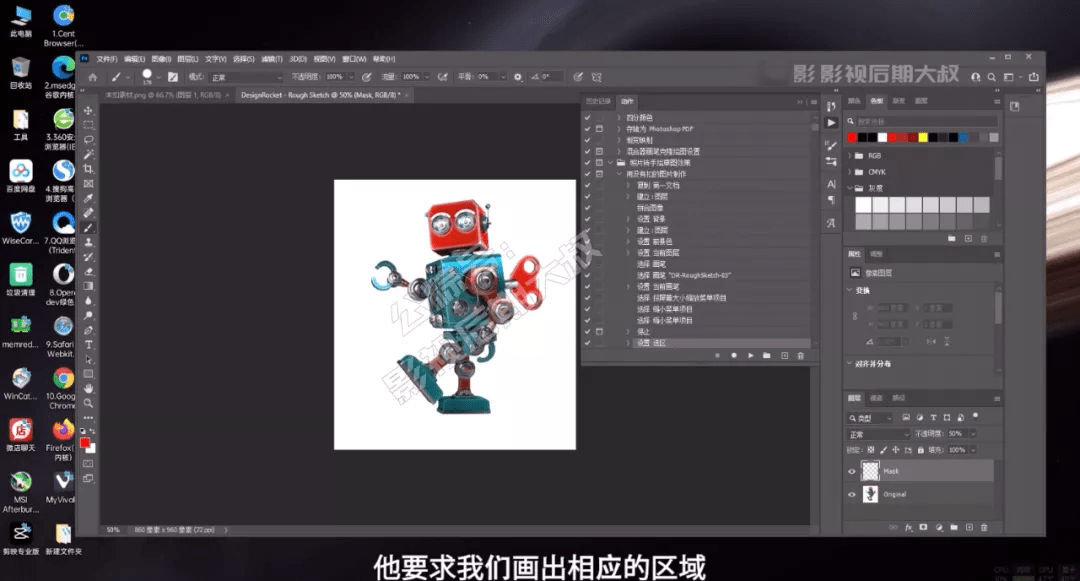Viewport: 1080px width, 581px height.
Task: Click the red foreground color swatch
Action: pos(85,443)
